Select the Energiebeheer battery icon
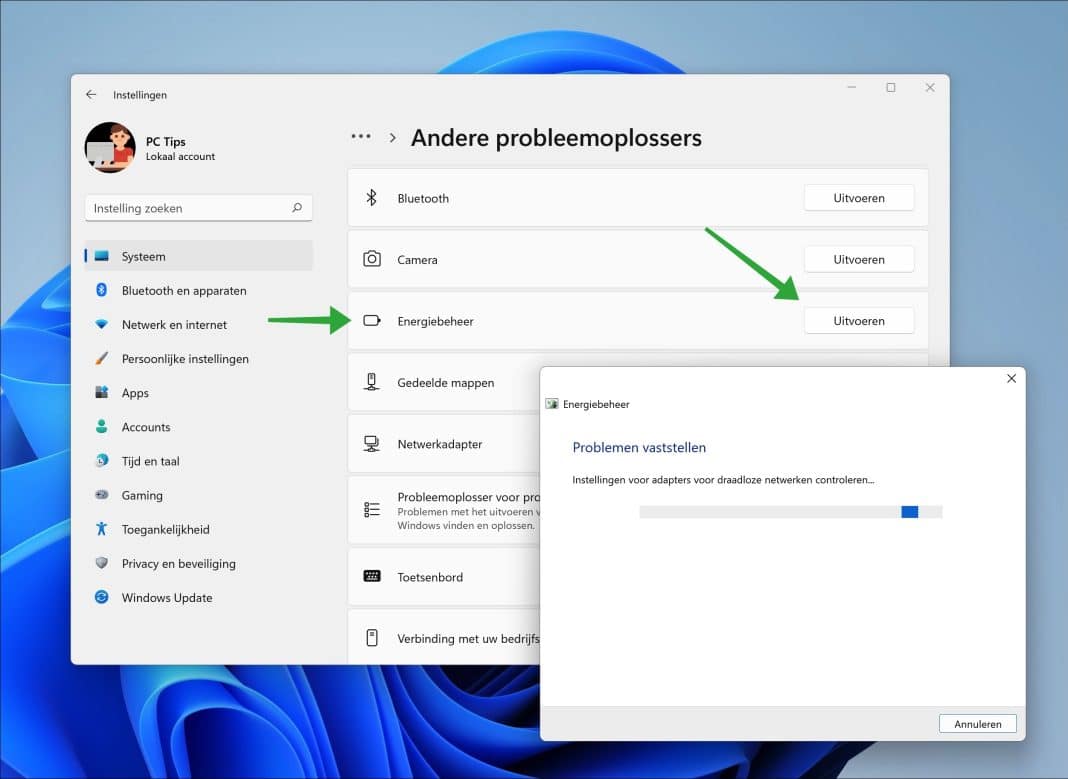Viewport: 1068px width, 779px height. click(x=372, y=321)
